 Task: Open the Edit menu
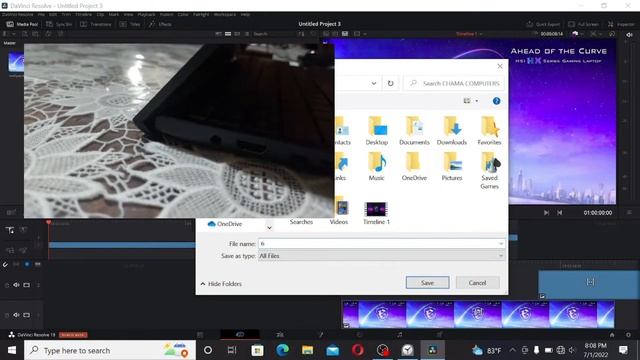pos(53,14)
